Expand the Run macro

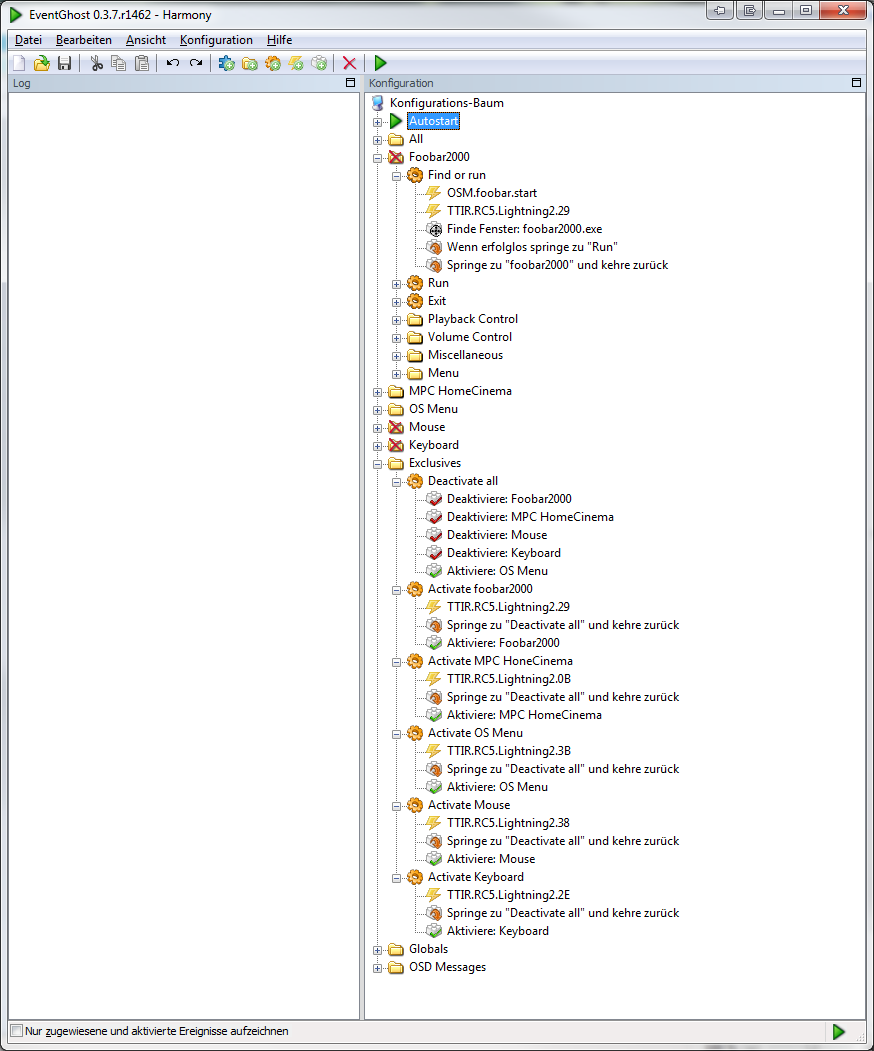tap(397, 284)
